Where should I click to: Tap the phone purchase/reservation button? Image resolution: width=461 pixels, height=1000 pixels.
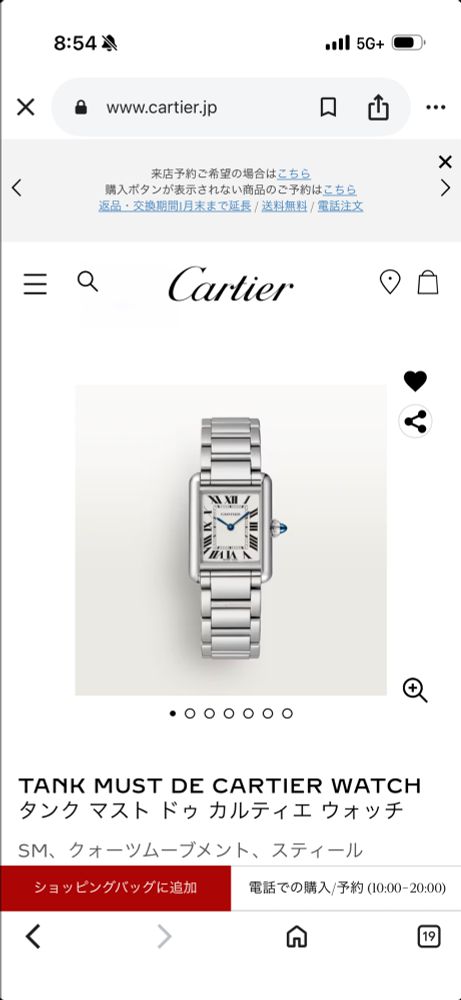pos(346,888)
